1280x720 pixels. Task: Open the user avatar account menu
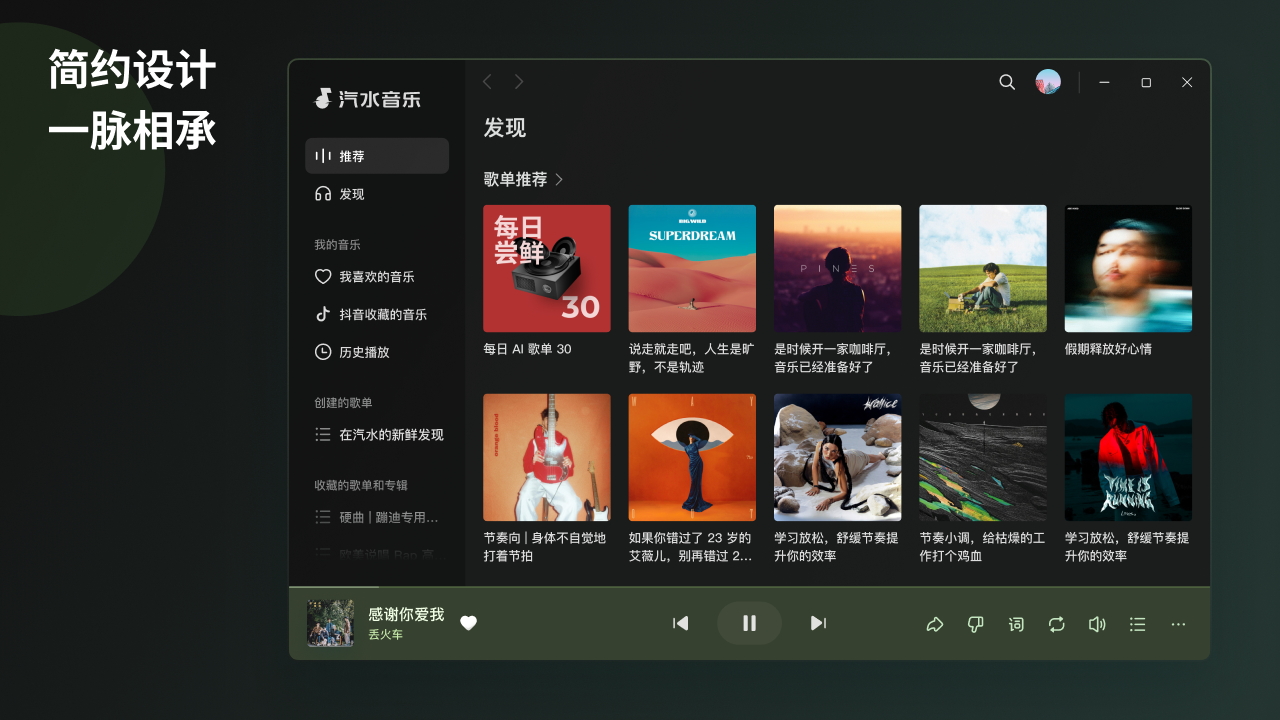(1048, 82)
